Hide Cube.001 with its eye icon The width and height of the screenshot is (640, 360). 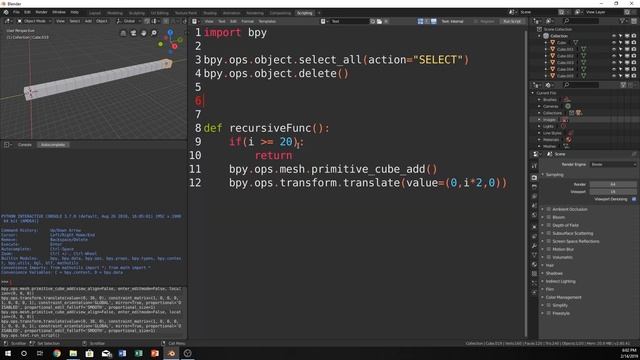[614, 49]
